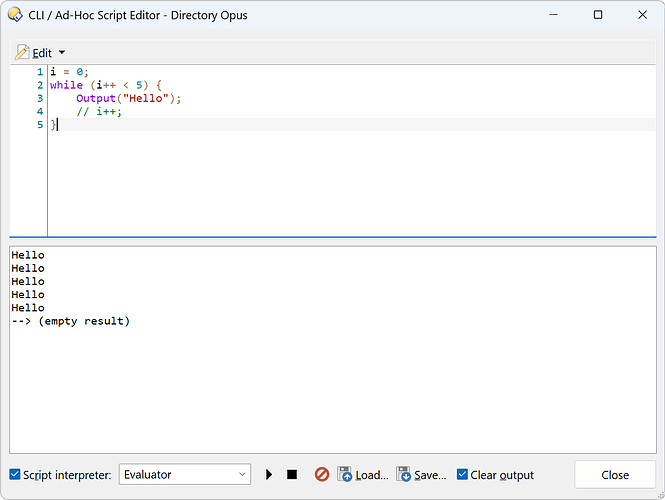This screenshot has height=500, width=665.
Task: Open the Edit menu
Action: click(42, 52)
